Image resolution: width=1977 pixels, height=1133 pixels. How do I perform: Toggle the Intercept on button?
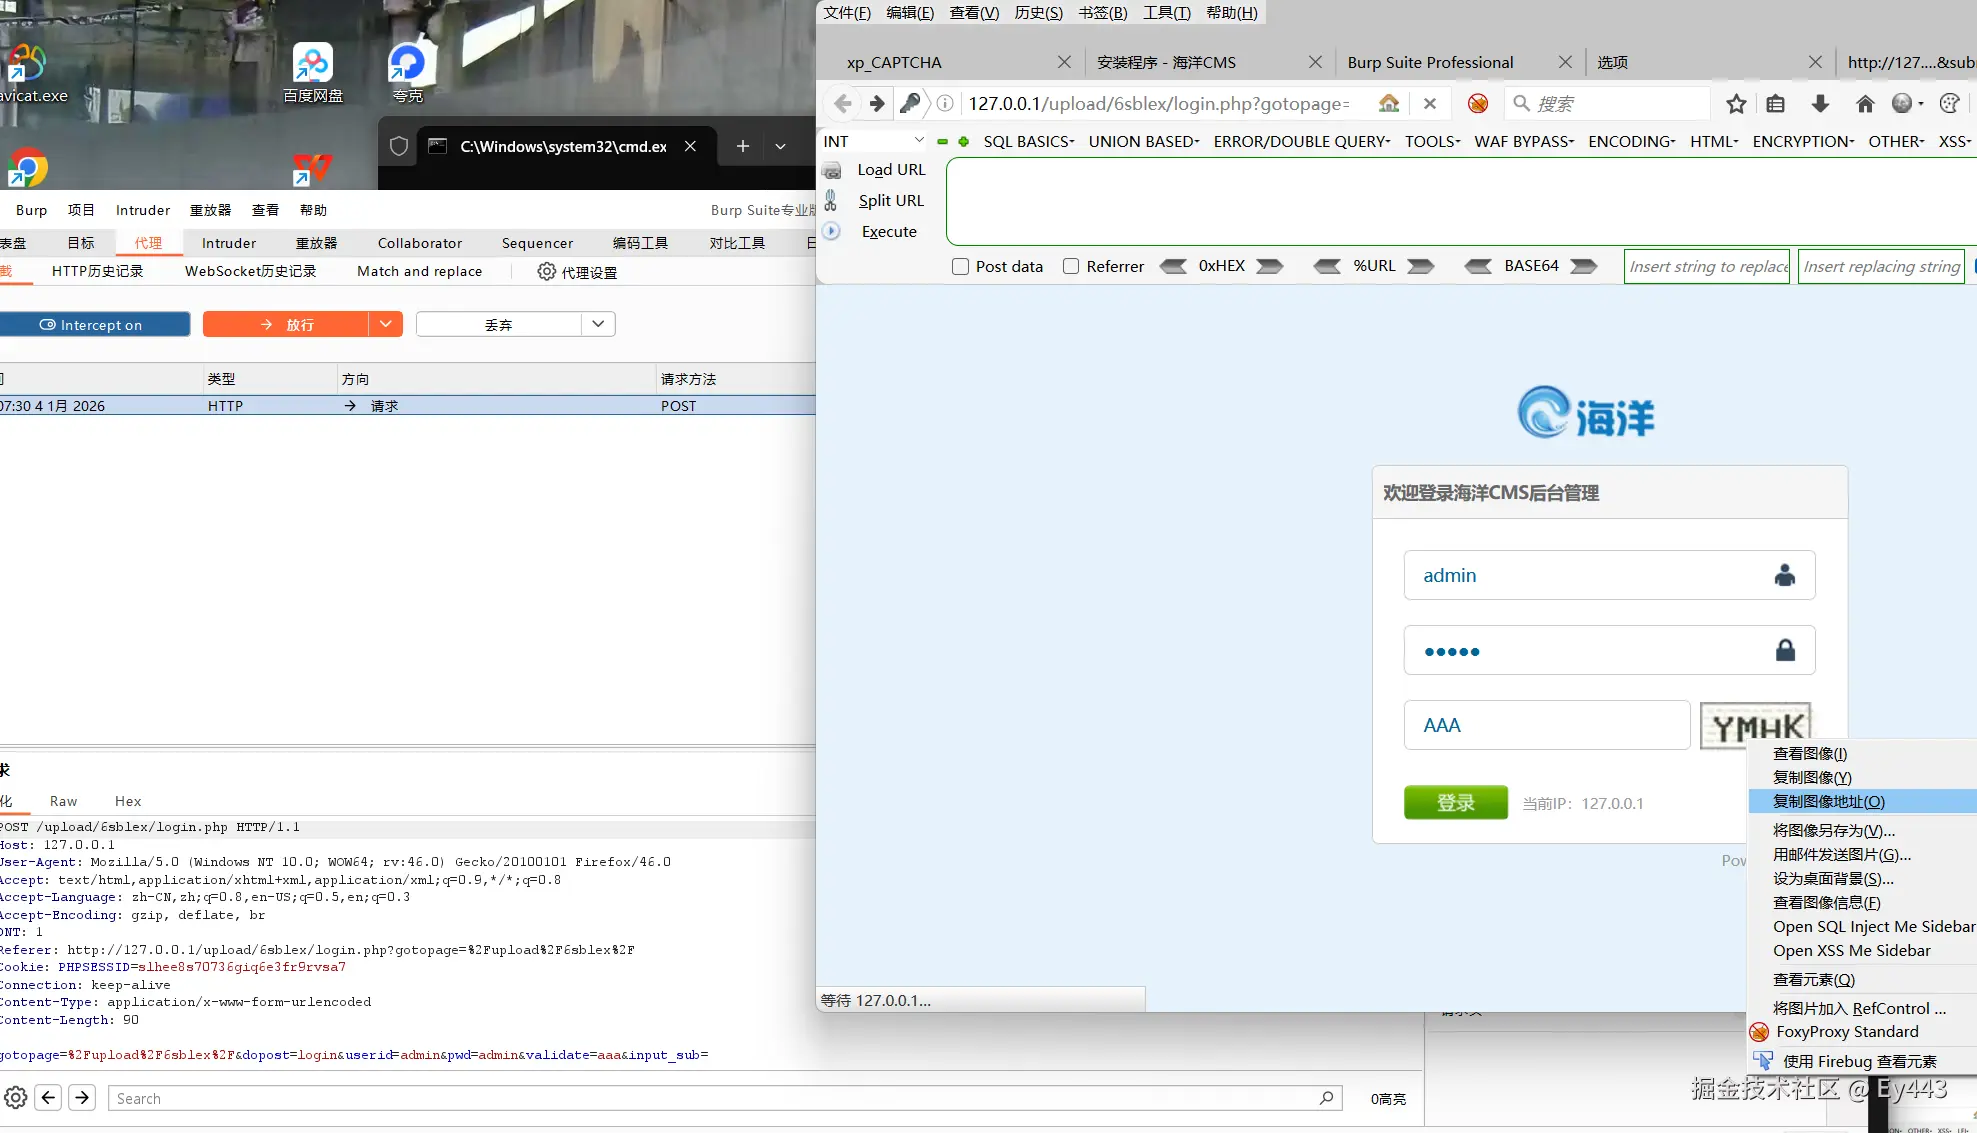[x=94, y=325]
